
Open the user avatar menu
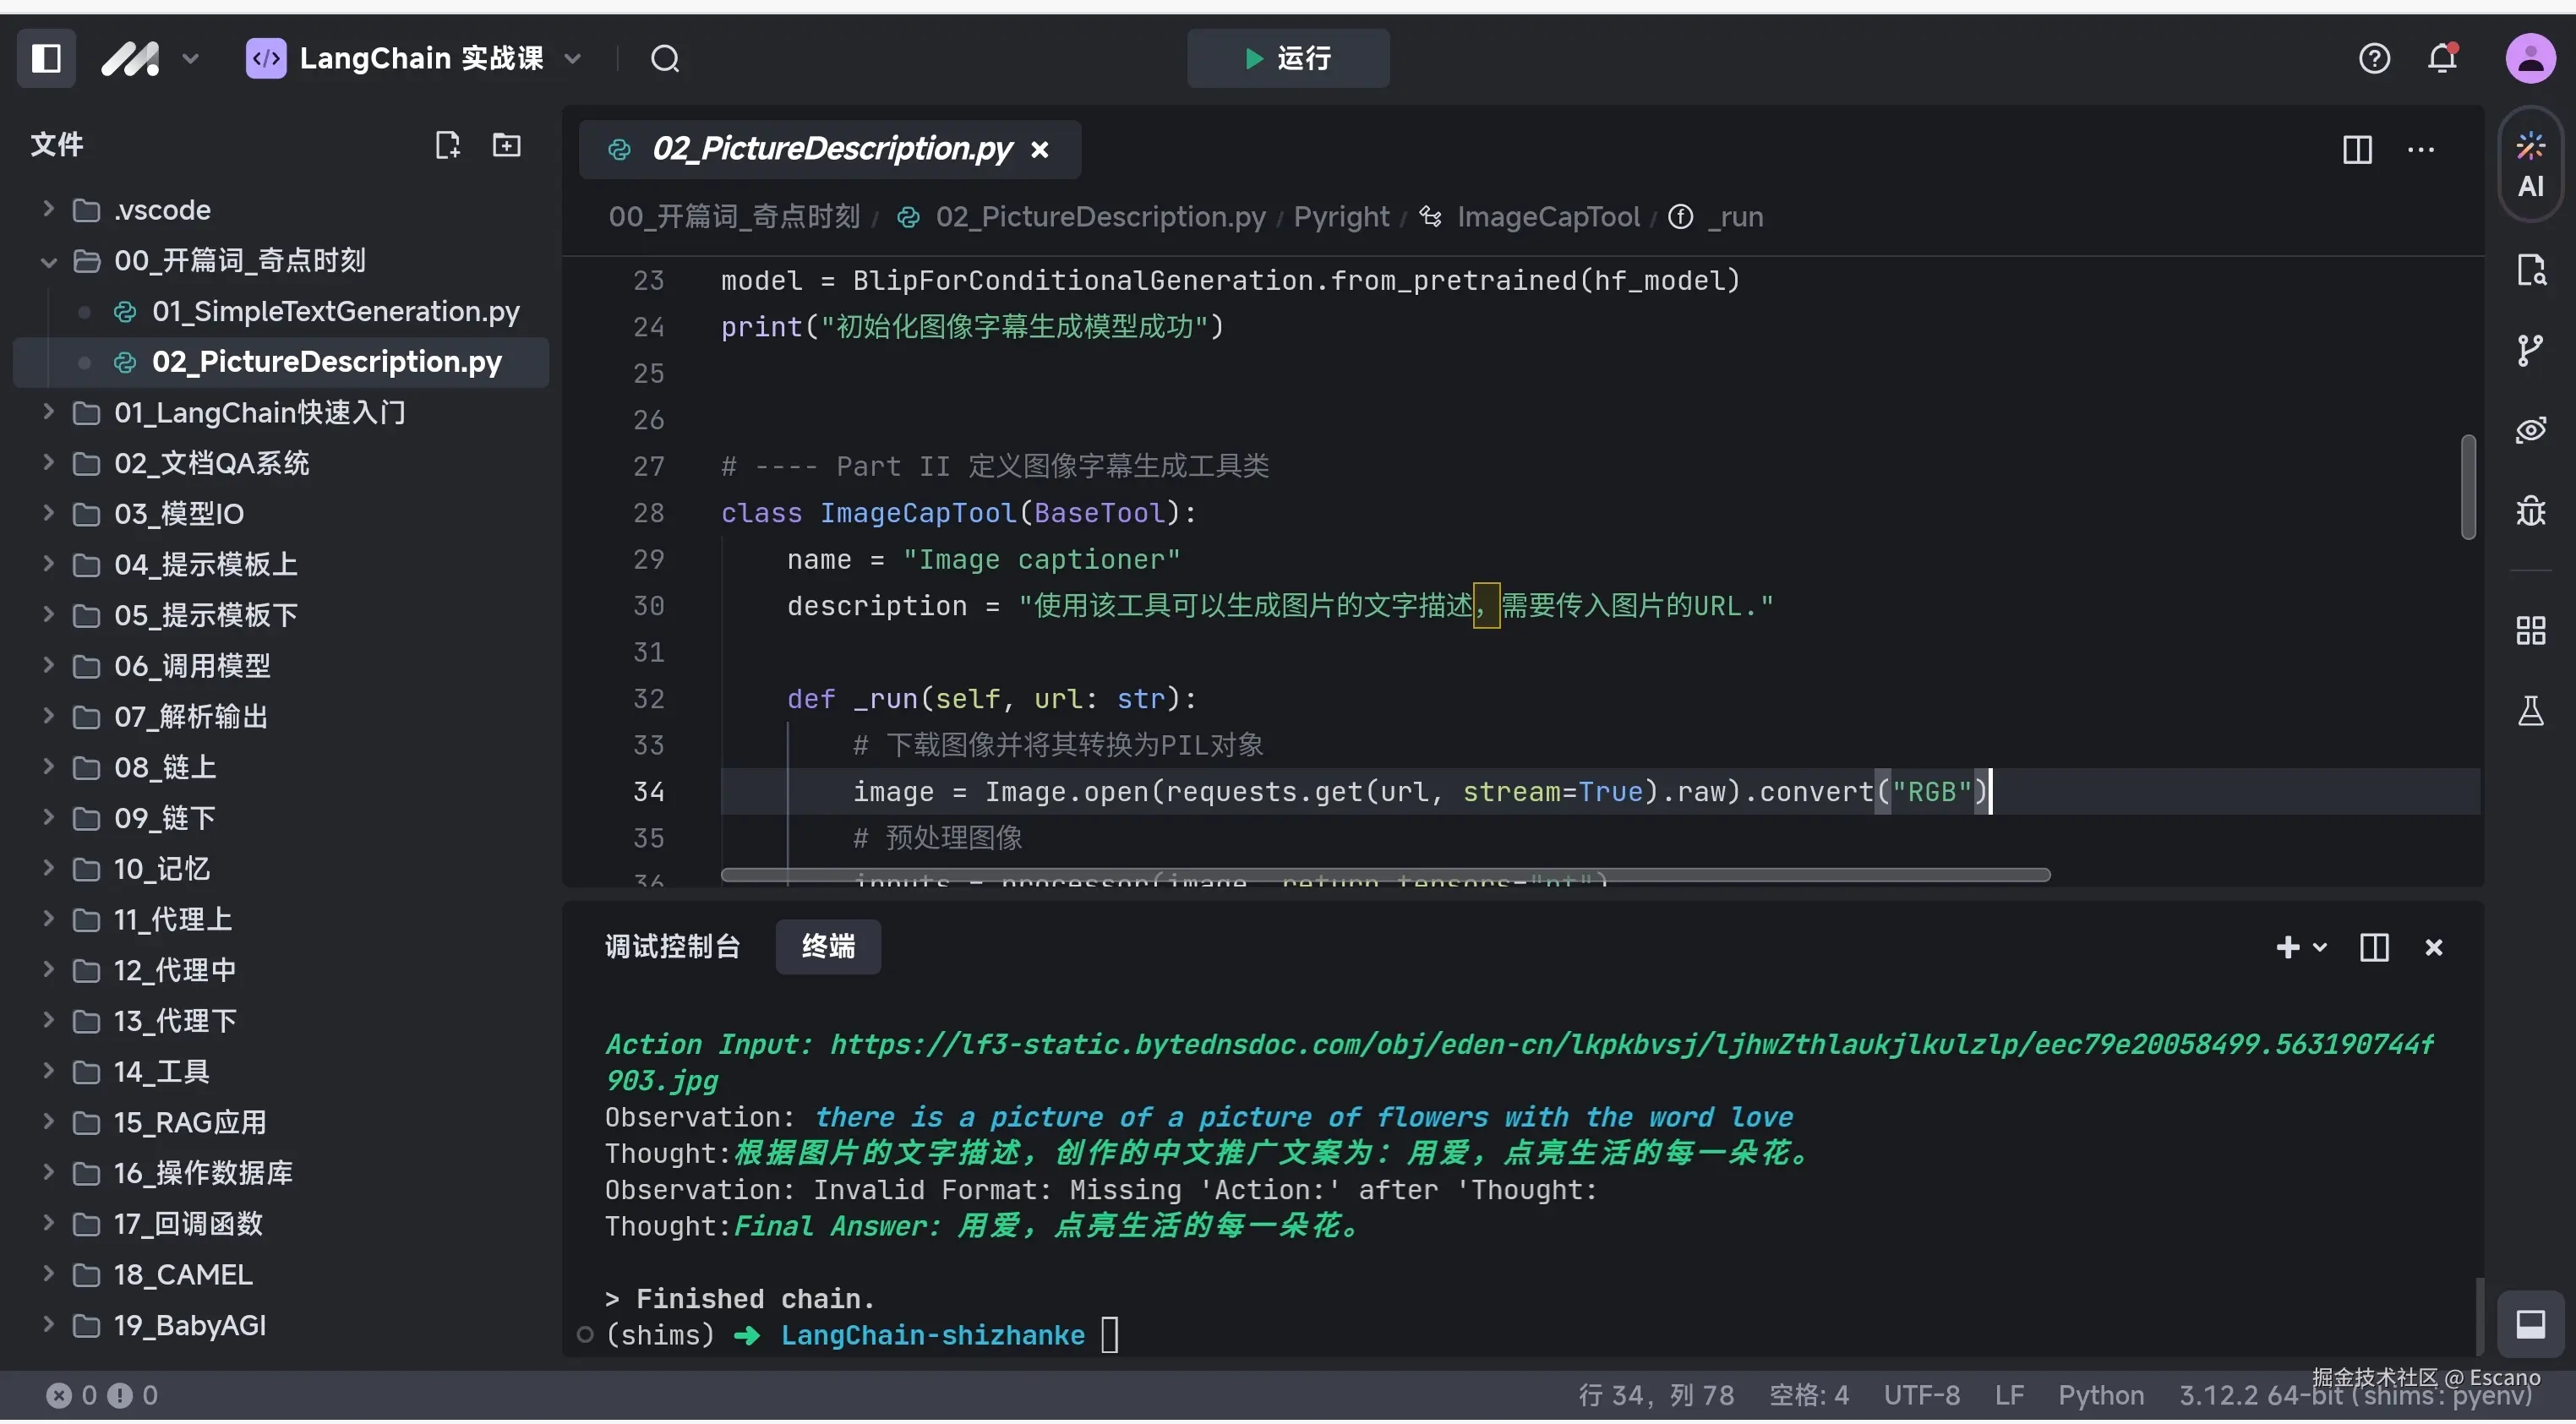click(2530, 58)
